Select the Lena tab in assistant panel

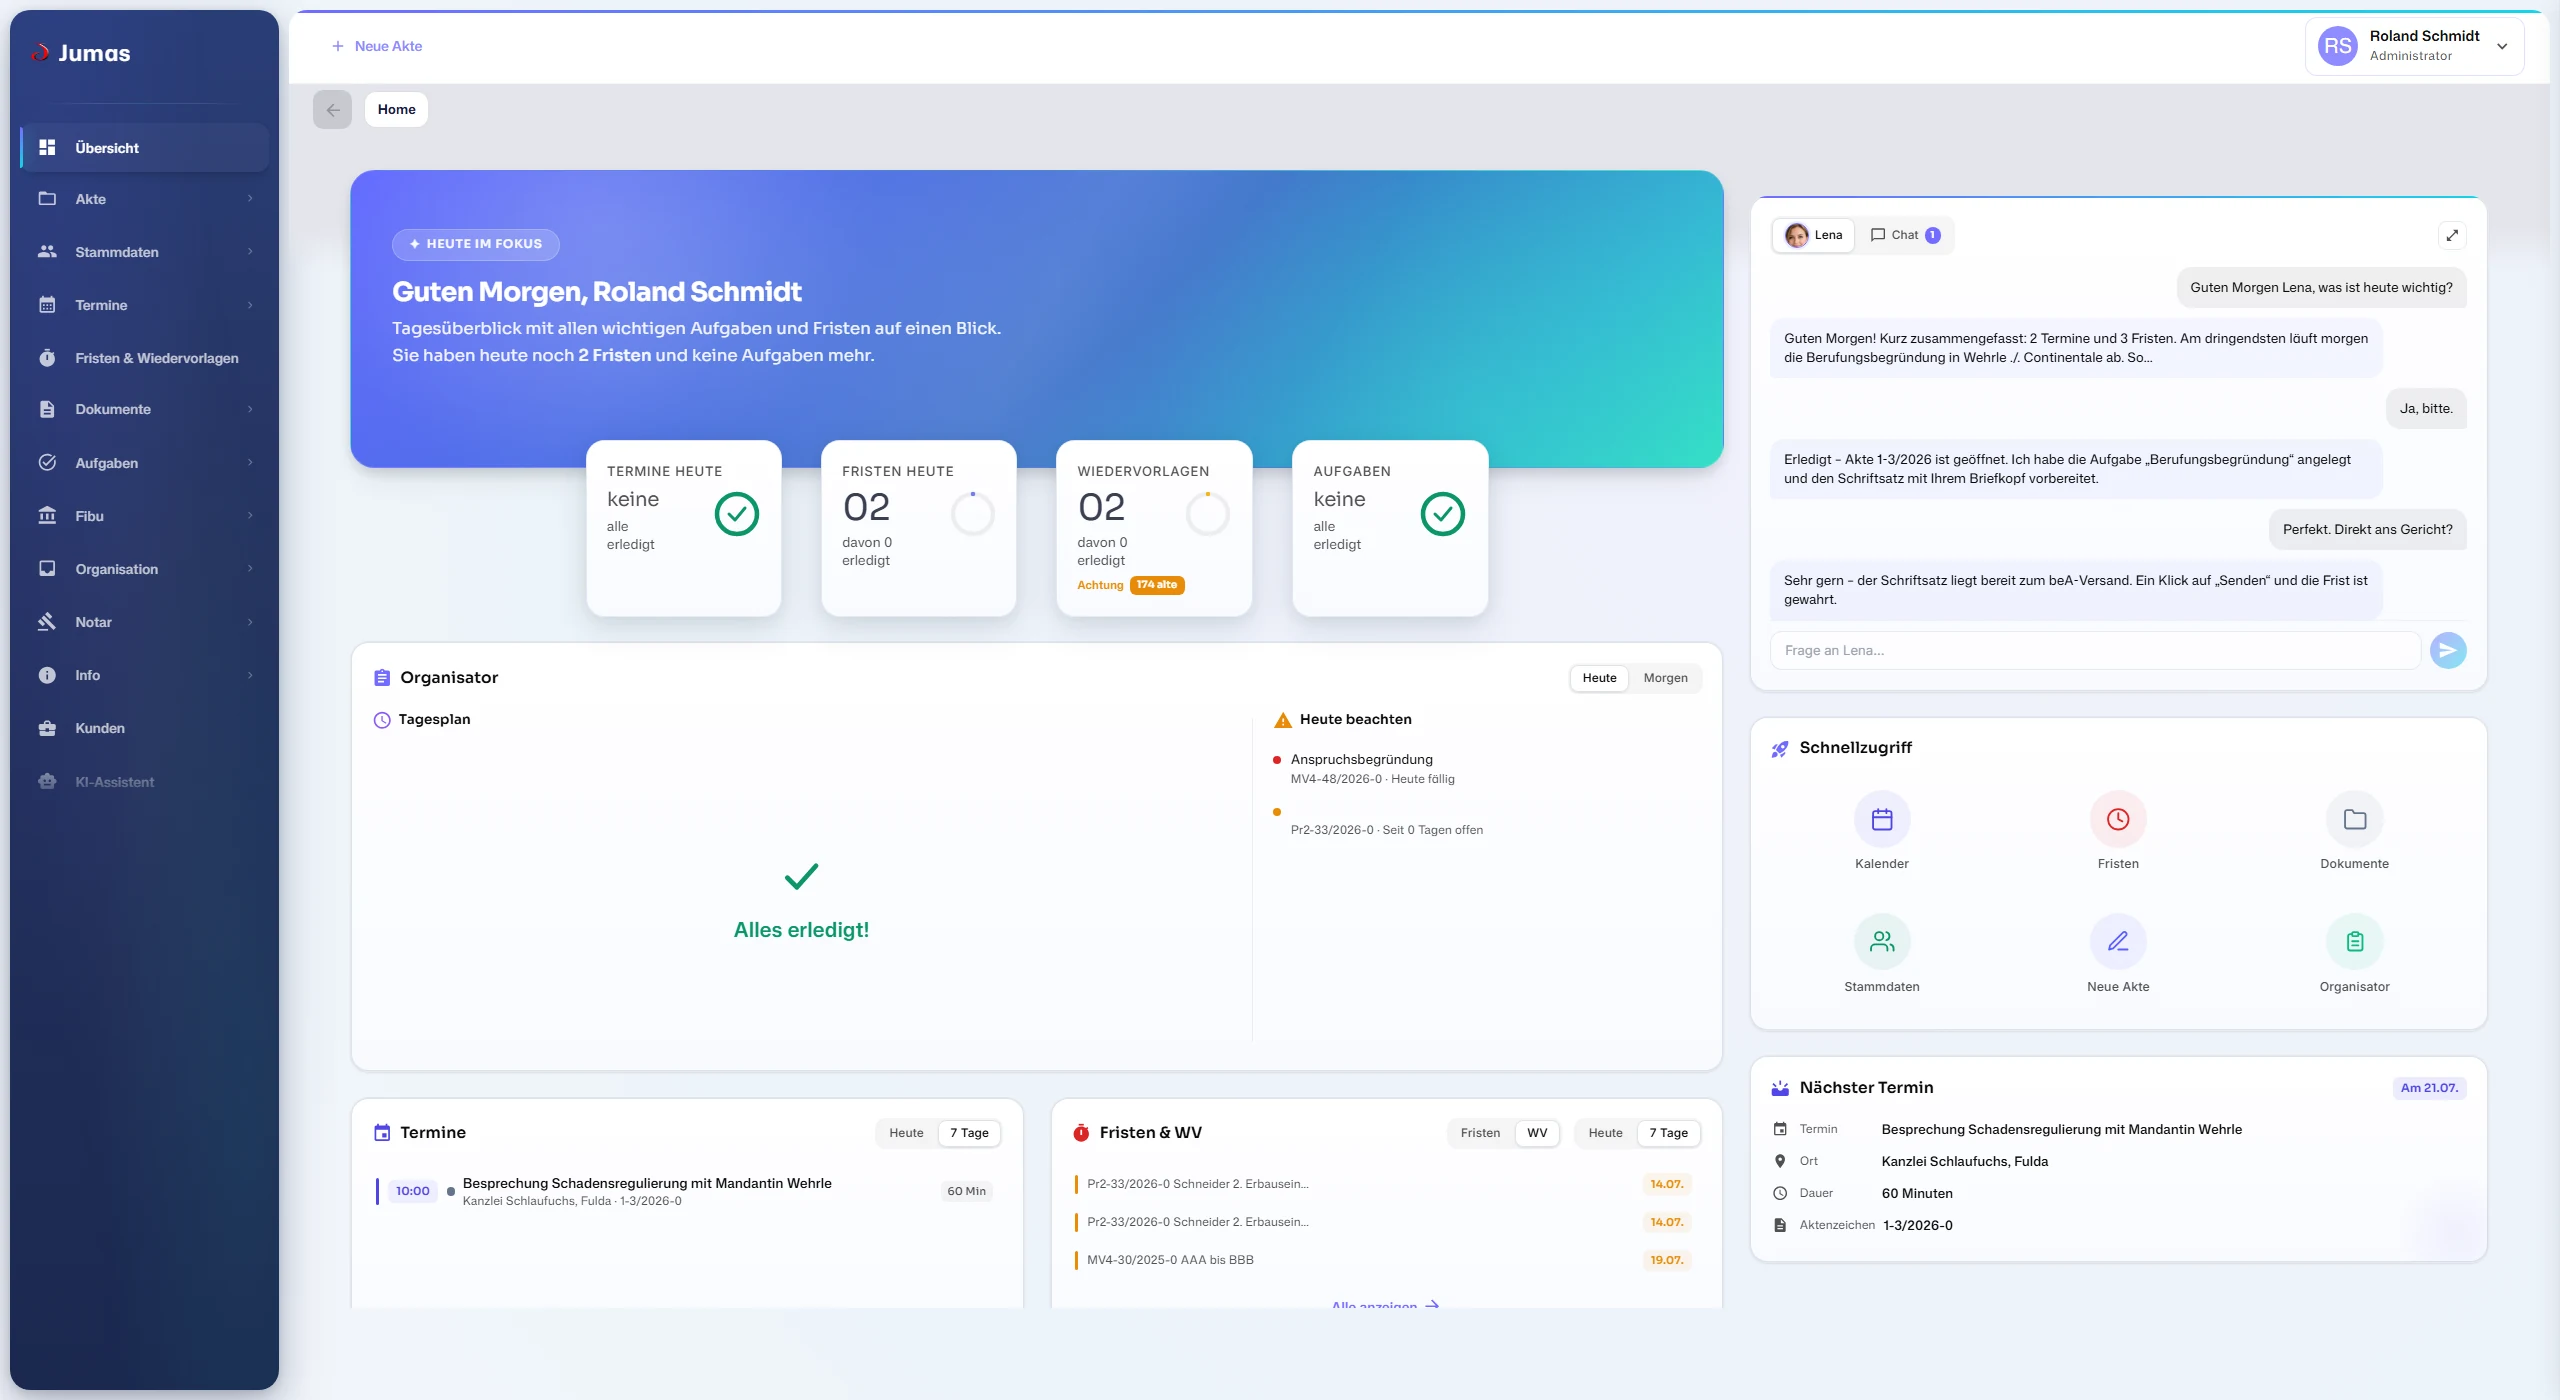click(x=1813, y=235)
